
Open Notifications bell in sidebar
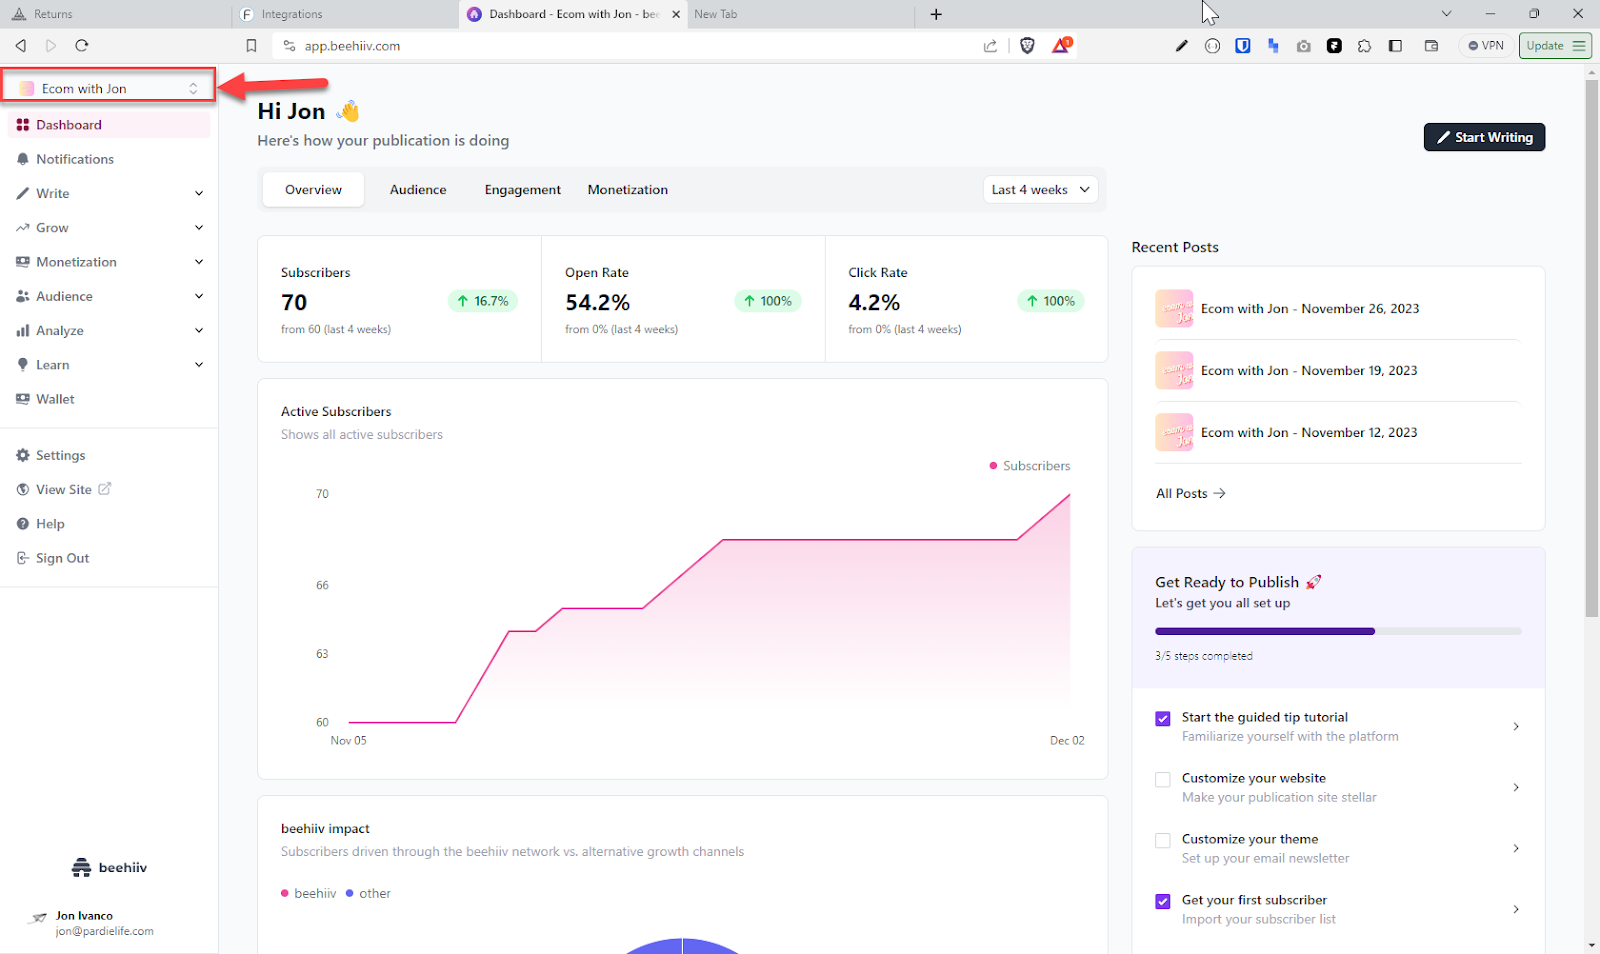point(109,159)
